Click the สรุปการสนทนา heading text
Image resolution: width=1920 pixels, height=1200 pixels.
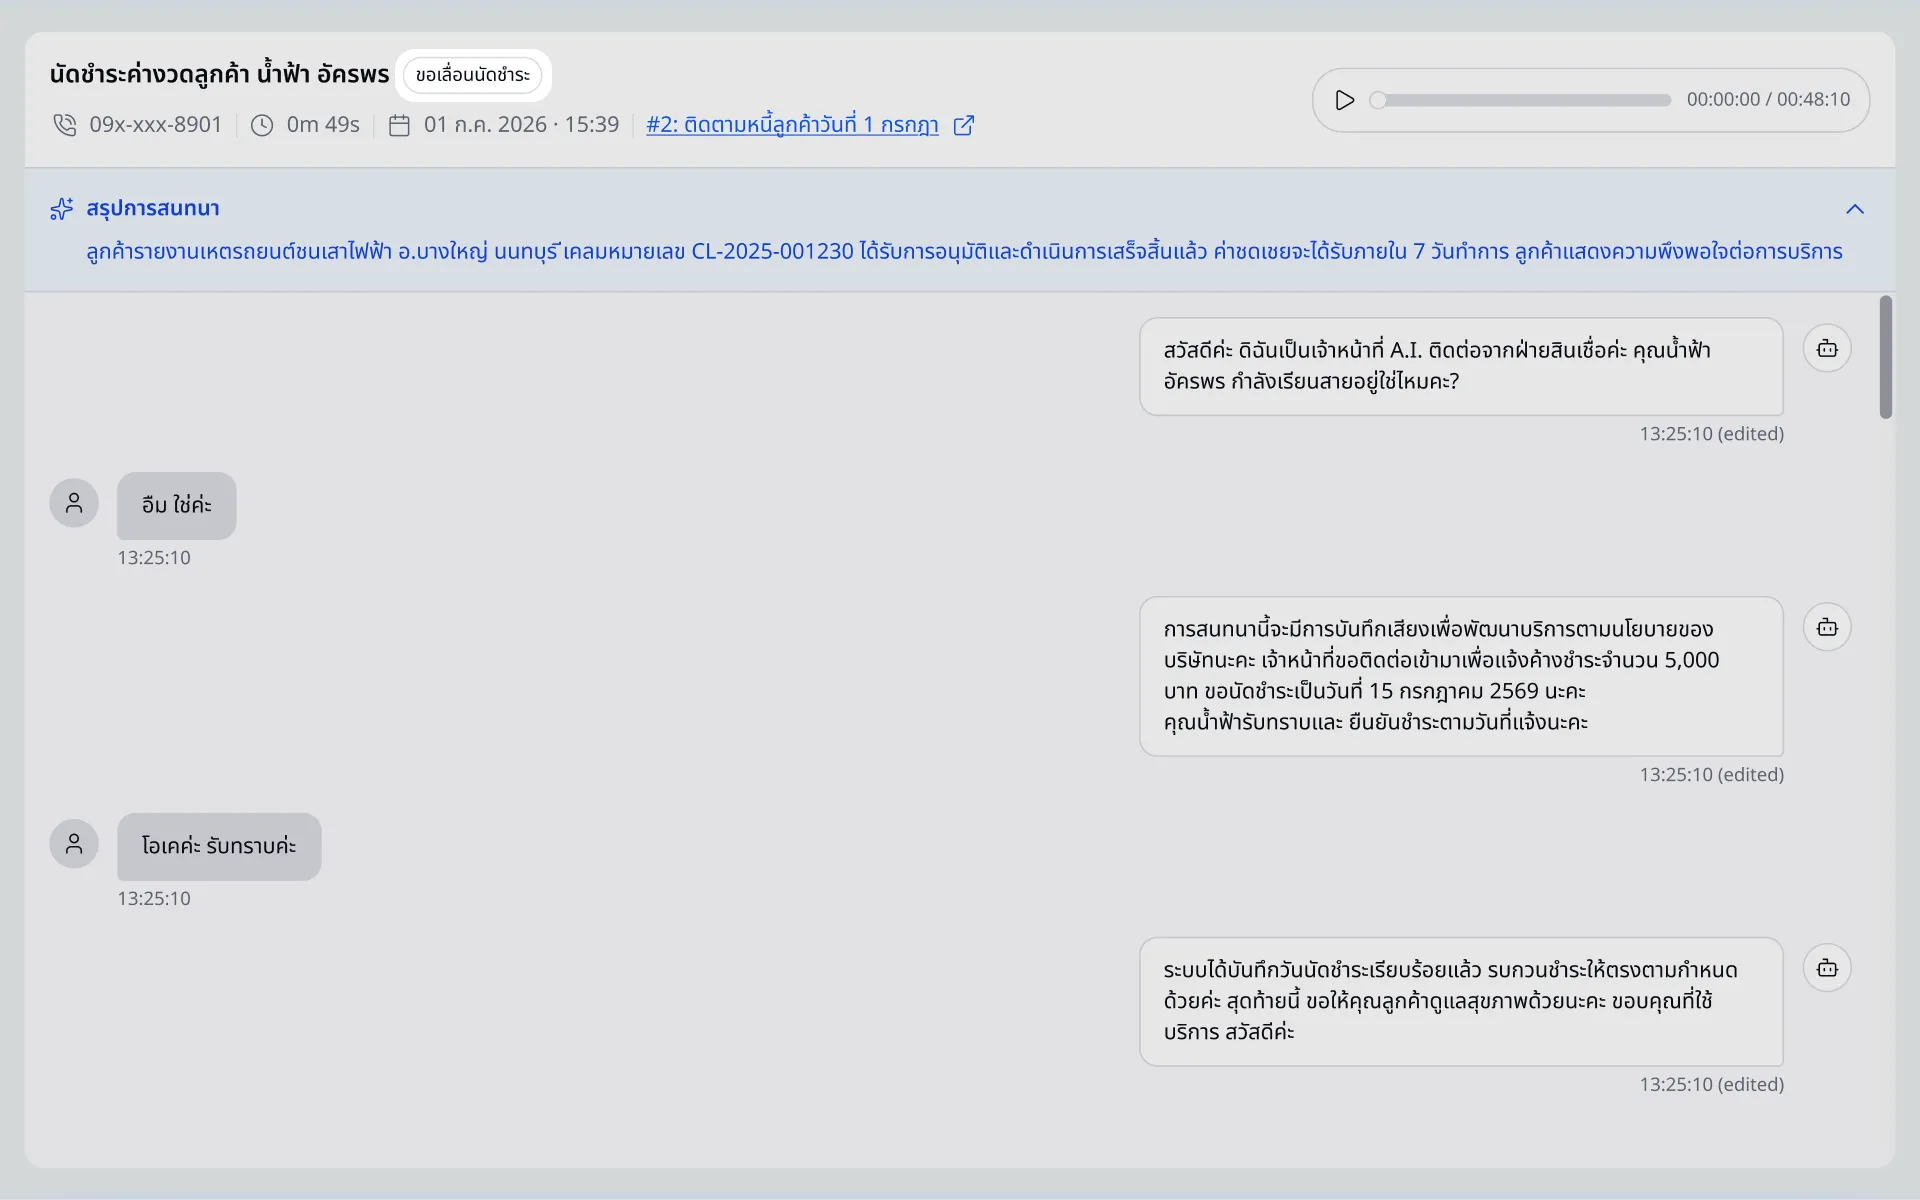[153, 208]
